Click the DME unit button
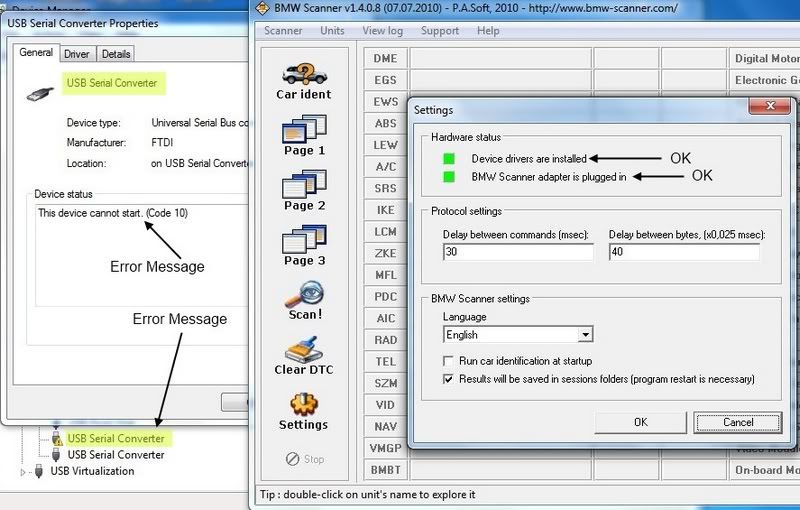Screen dimensions: 800x510 (x=385, y=59)
